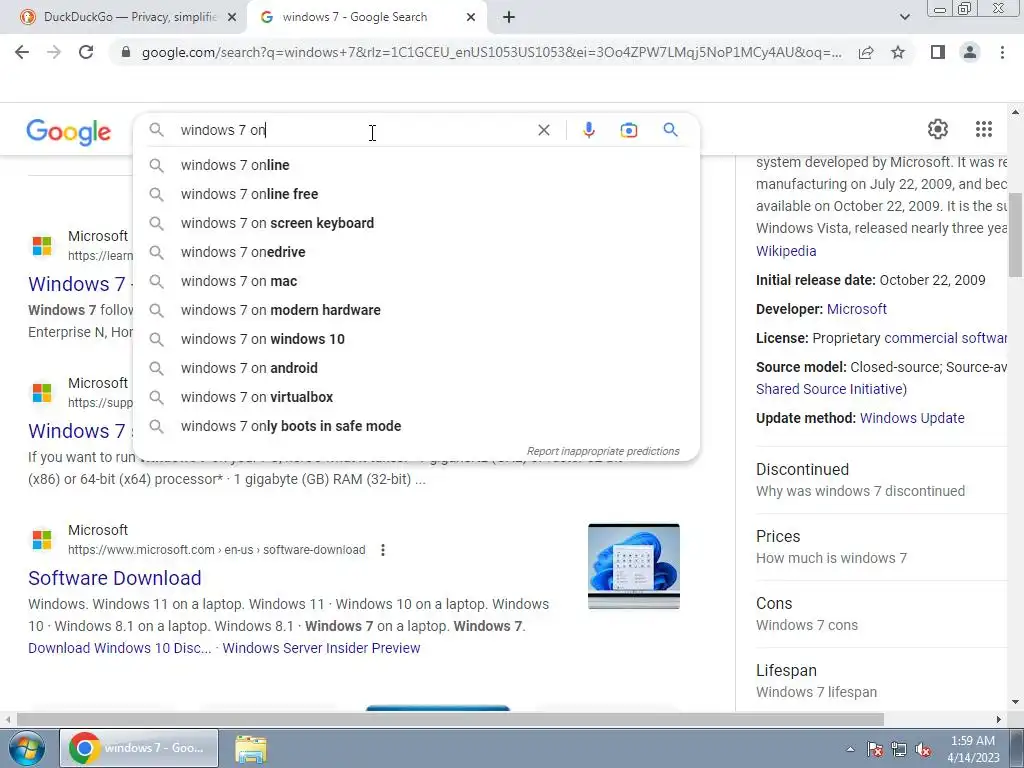Follow the Microsoft developer link
This screenshot has width=1024, height=768.
[x=856, y=309]
